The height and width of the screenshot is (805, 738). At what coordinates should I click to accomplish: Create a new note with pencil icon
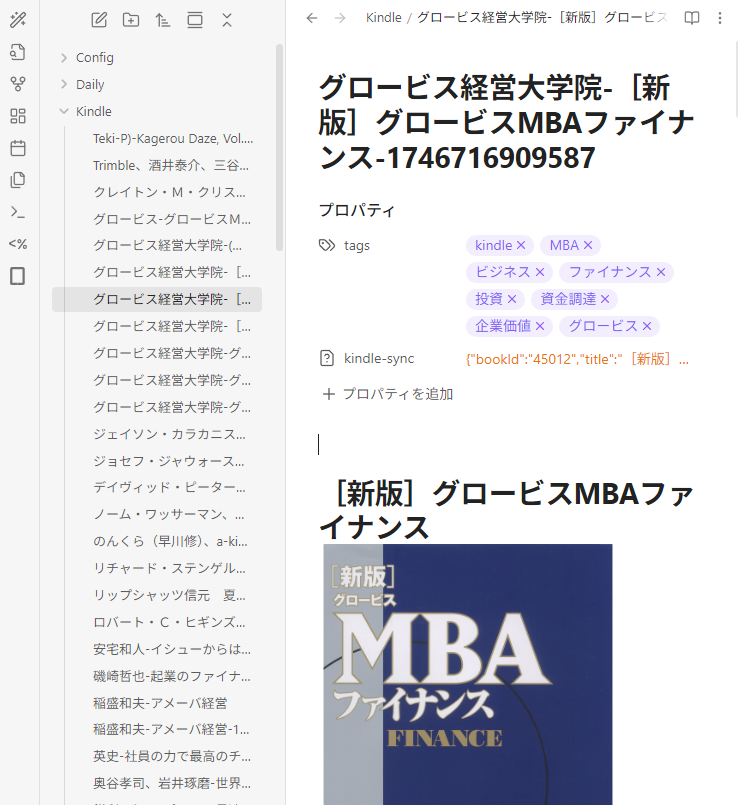99,20
